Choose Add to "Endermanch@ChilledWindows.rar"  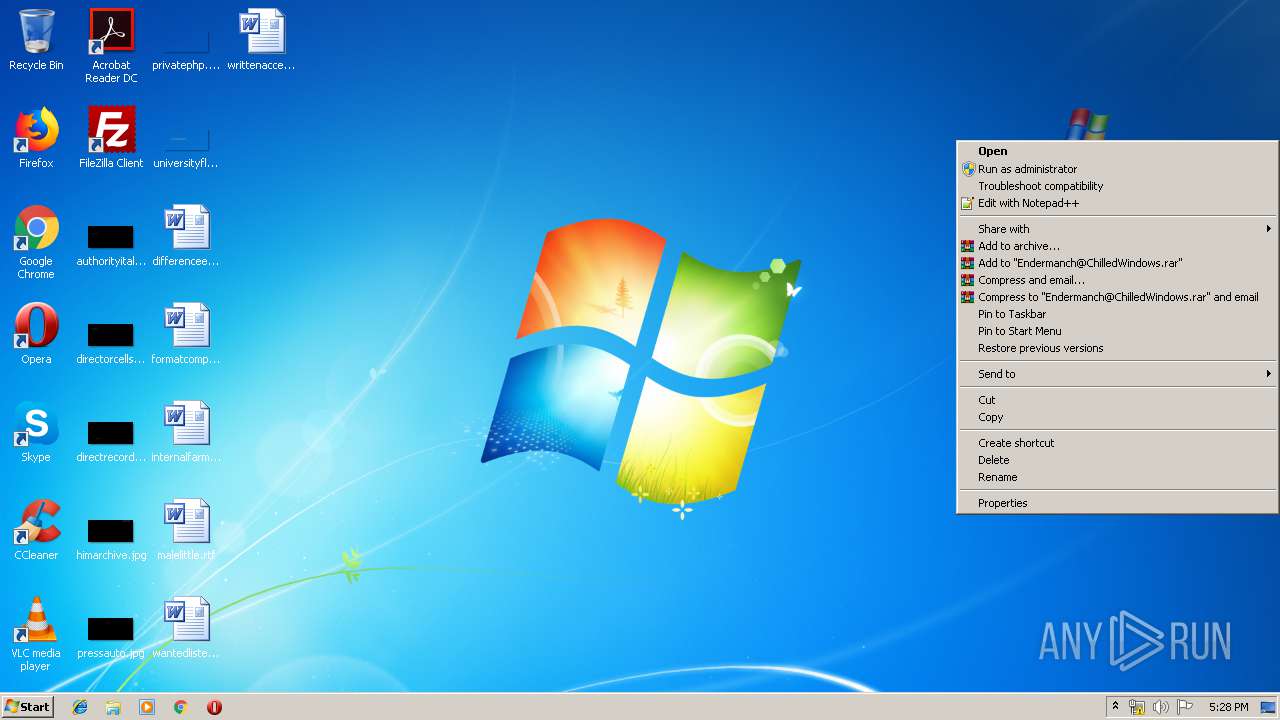pos(1117,263)
